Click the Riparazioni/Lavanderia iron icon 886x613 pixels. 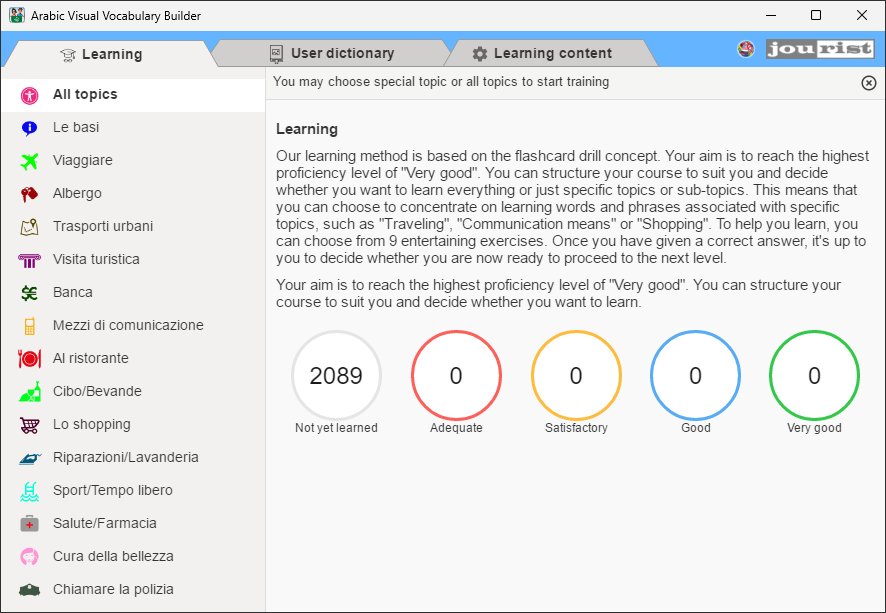click(29, 458)
